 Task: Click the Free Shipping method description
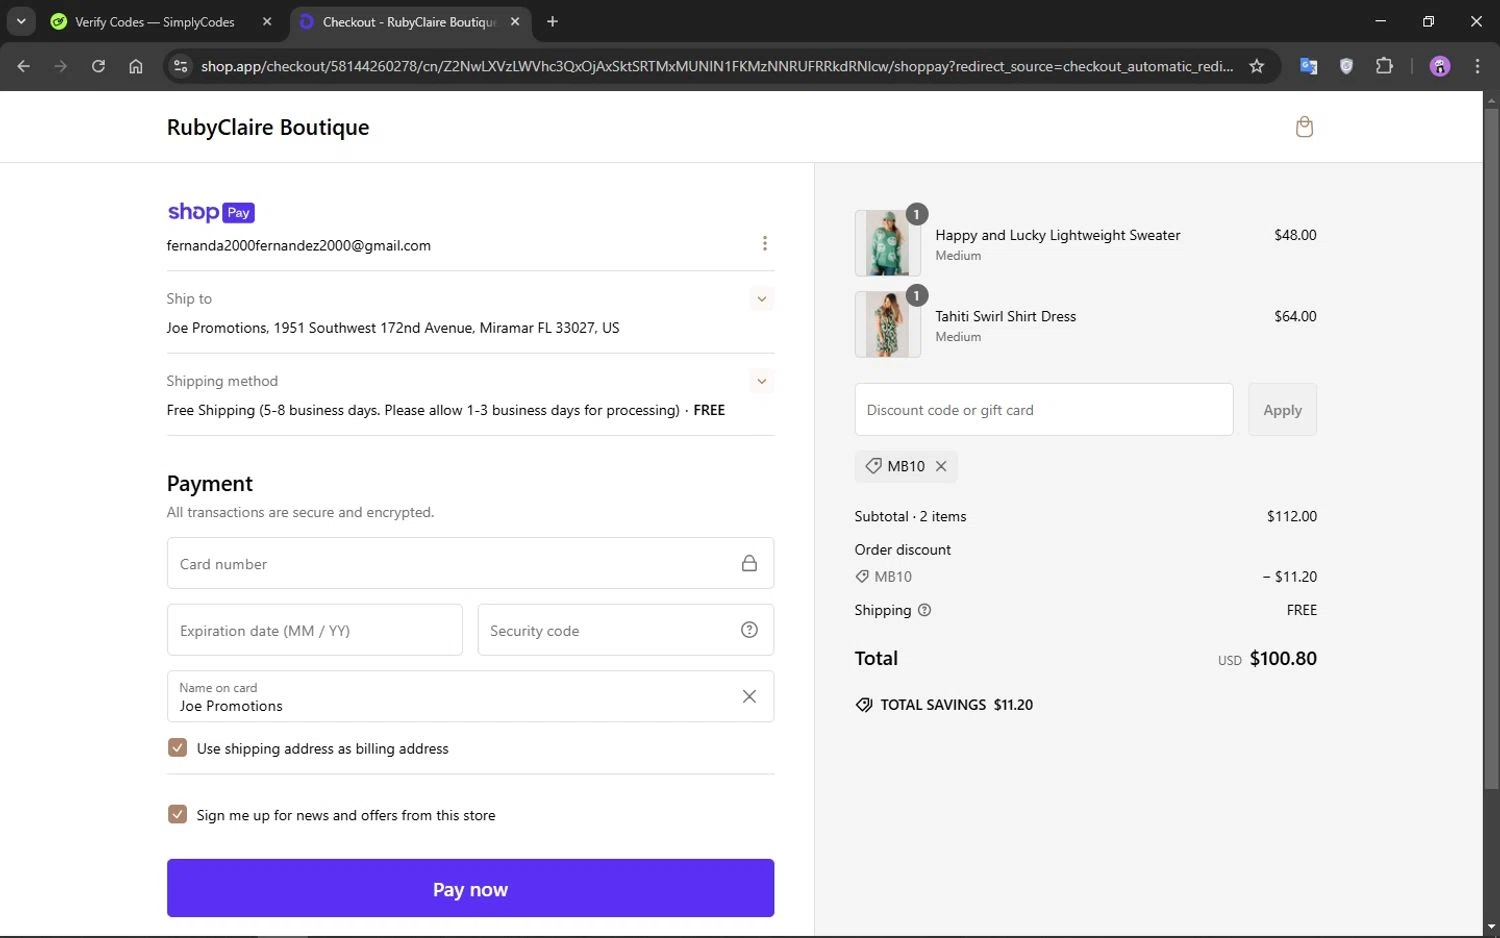446,410
